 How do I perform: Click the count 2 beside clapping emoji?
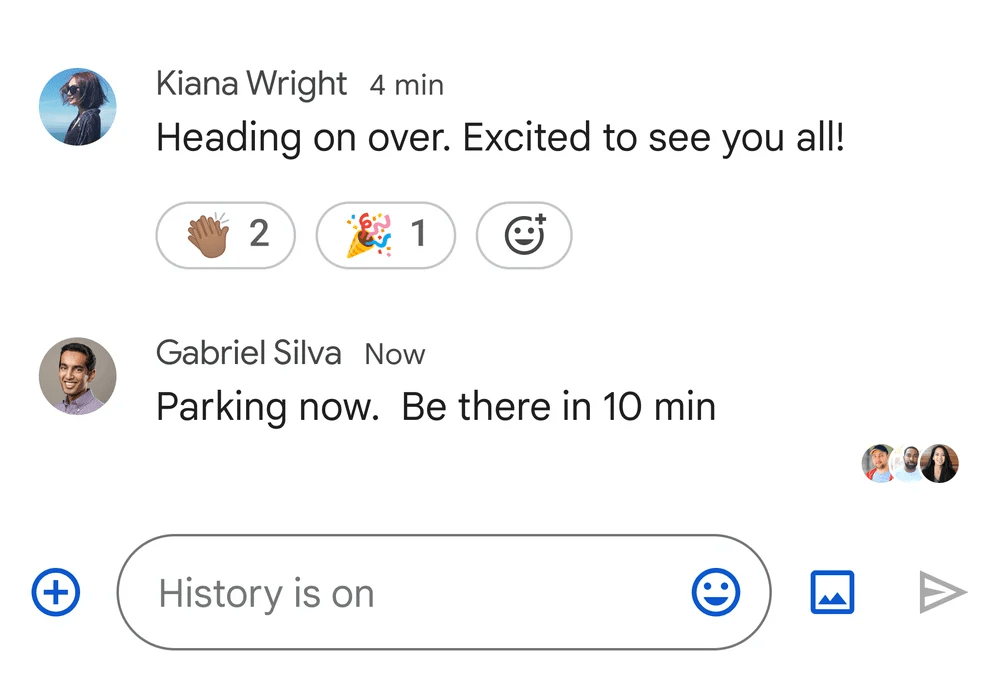tap(259, 235)
